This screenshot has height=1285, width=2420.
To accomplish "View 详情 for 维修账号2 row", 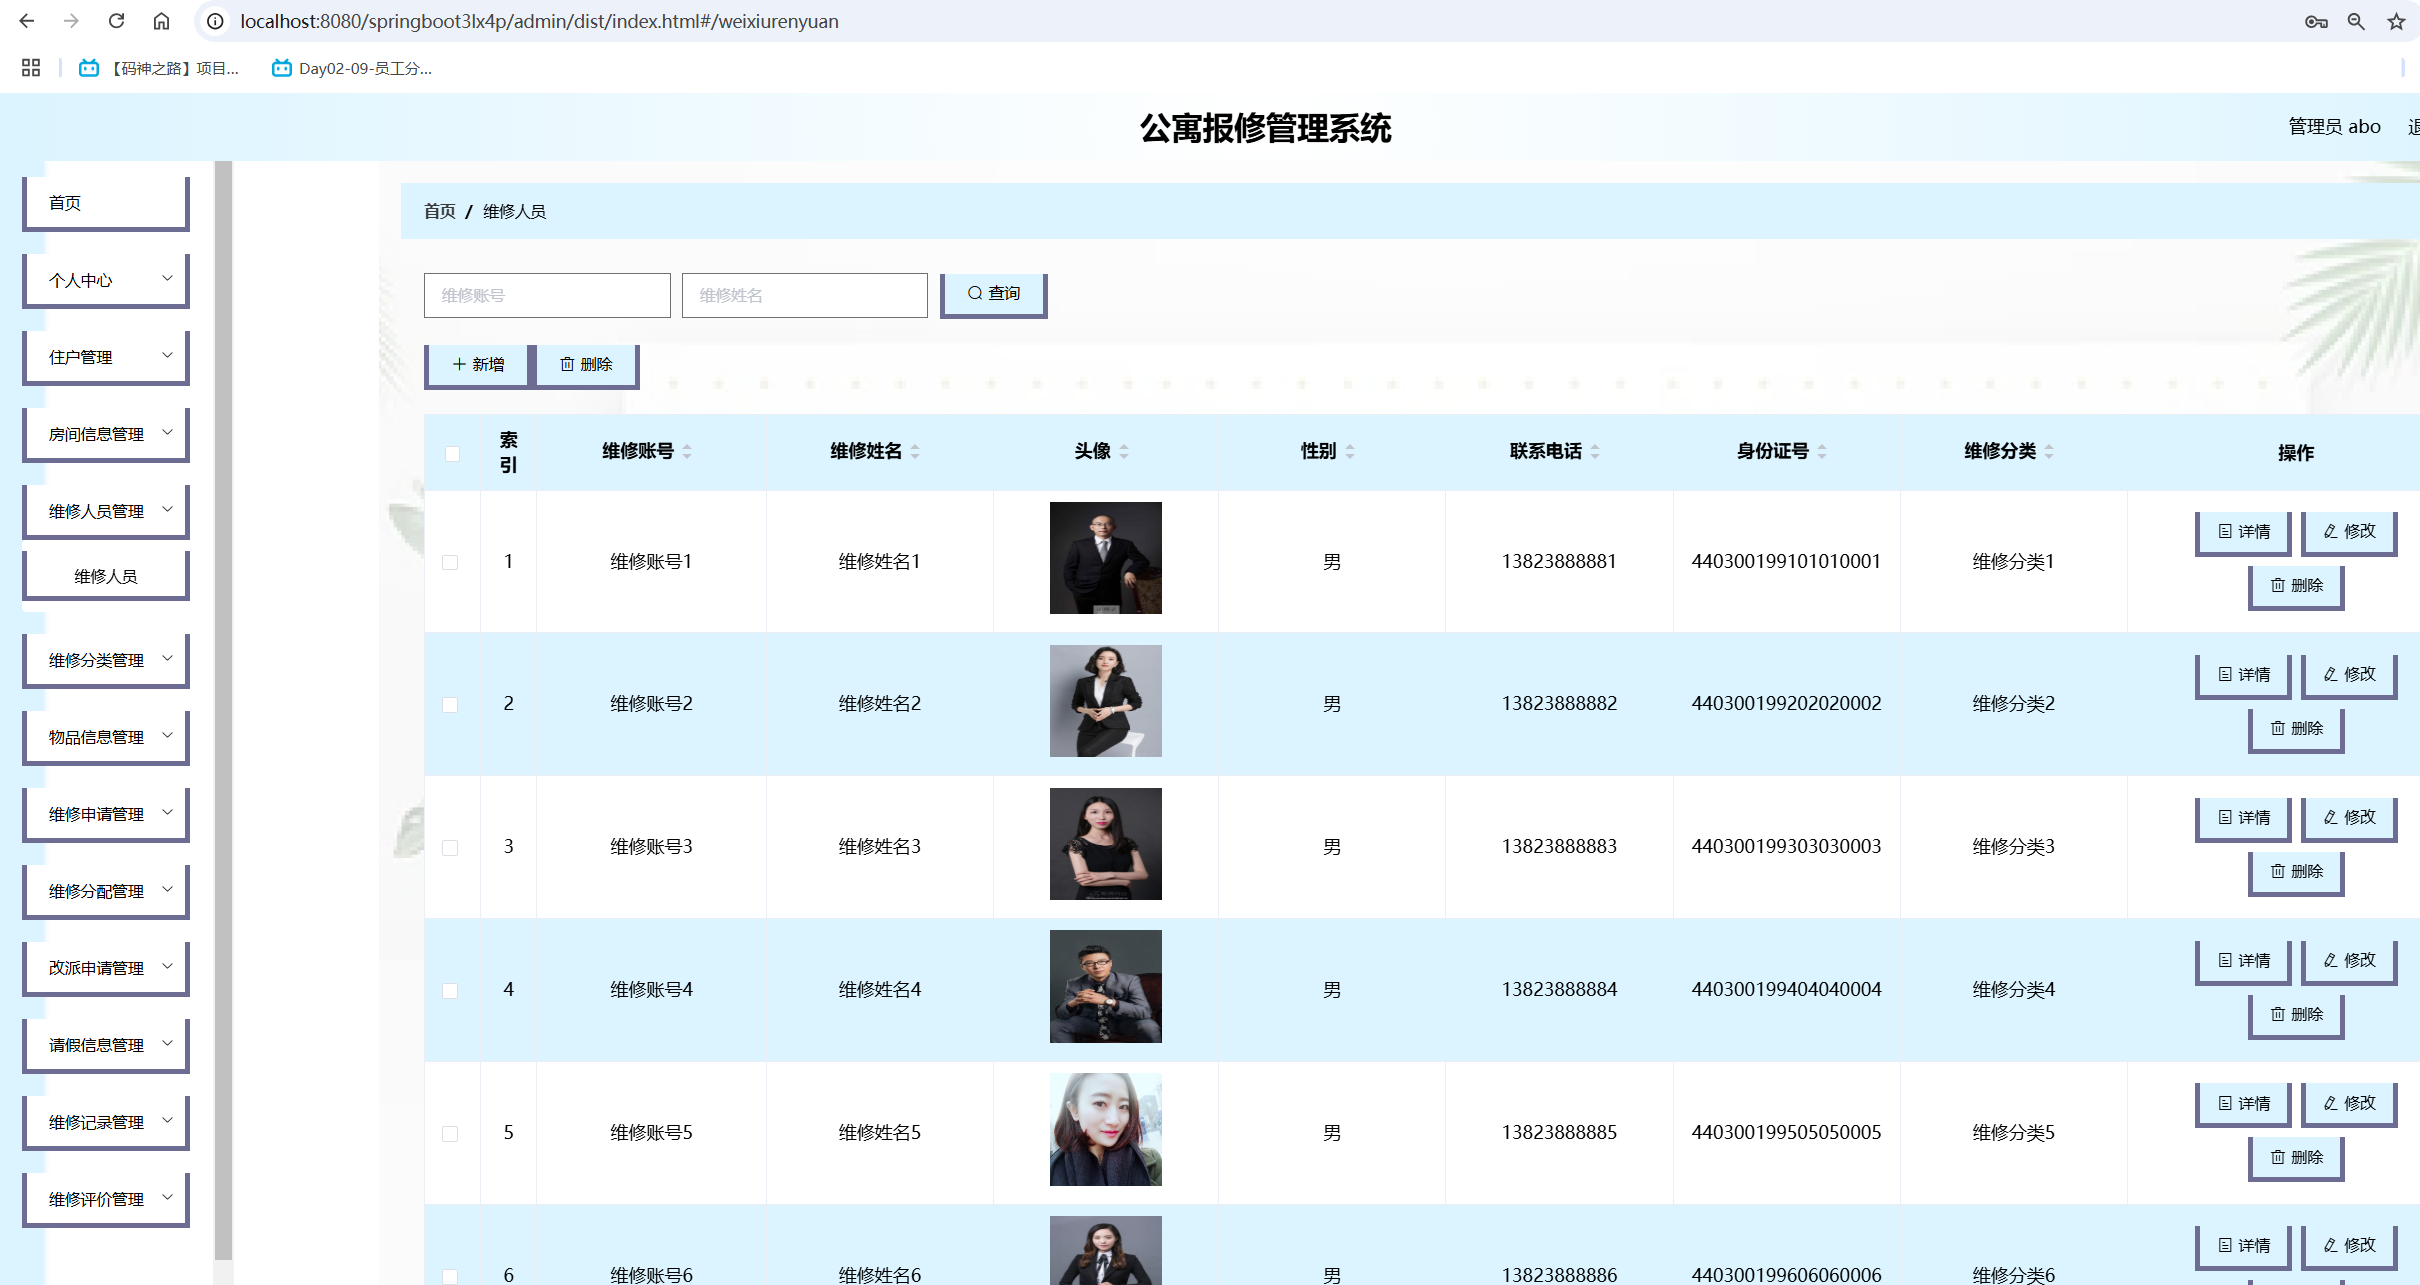I will tap(2243, 675).
